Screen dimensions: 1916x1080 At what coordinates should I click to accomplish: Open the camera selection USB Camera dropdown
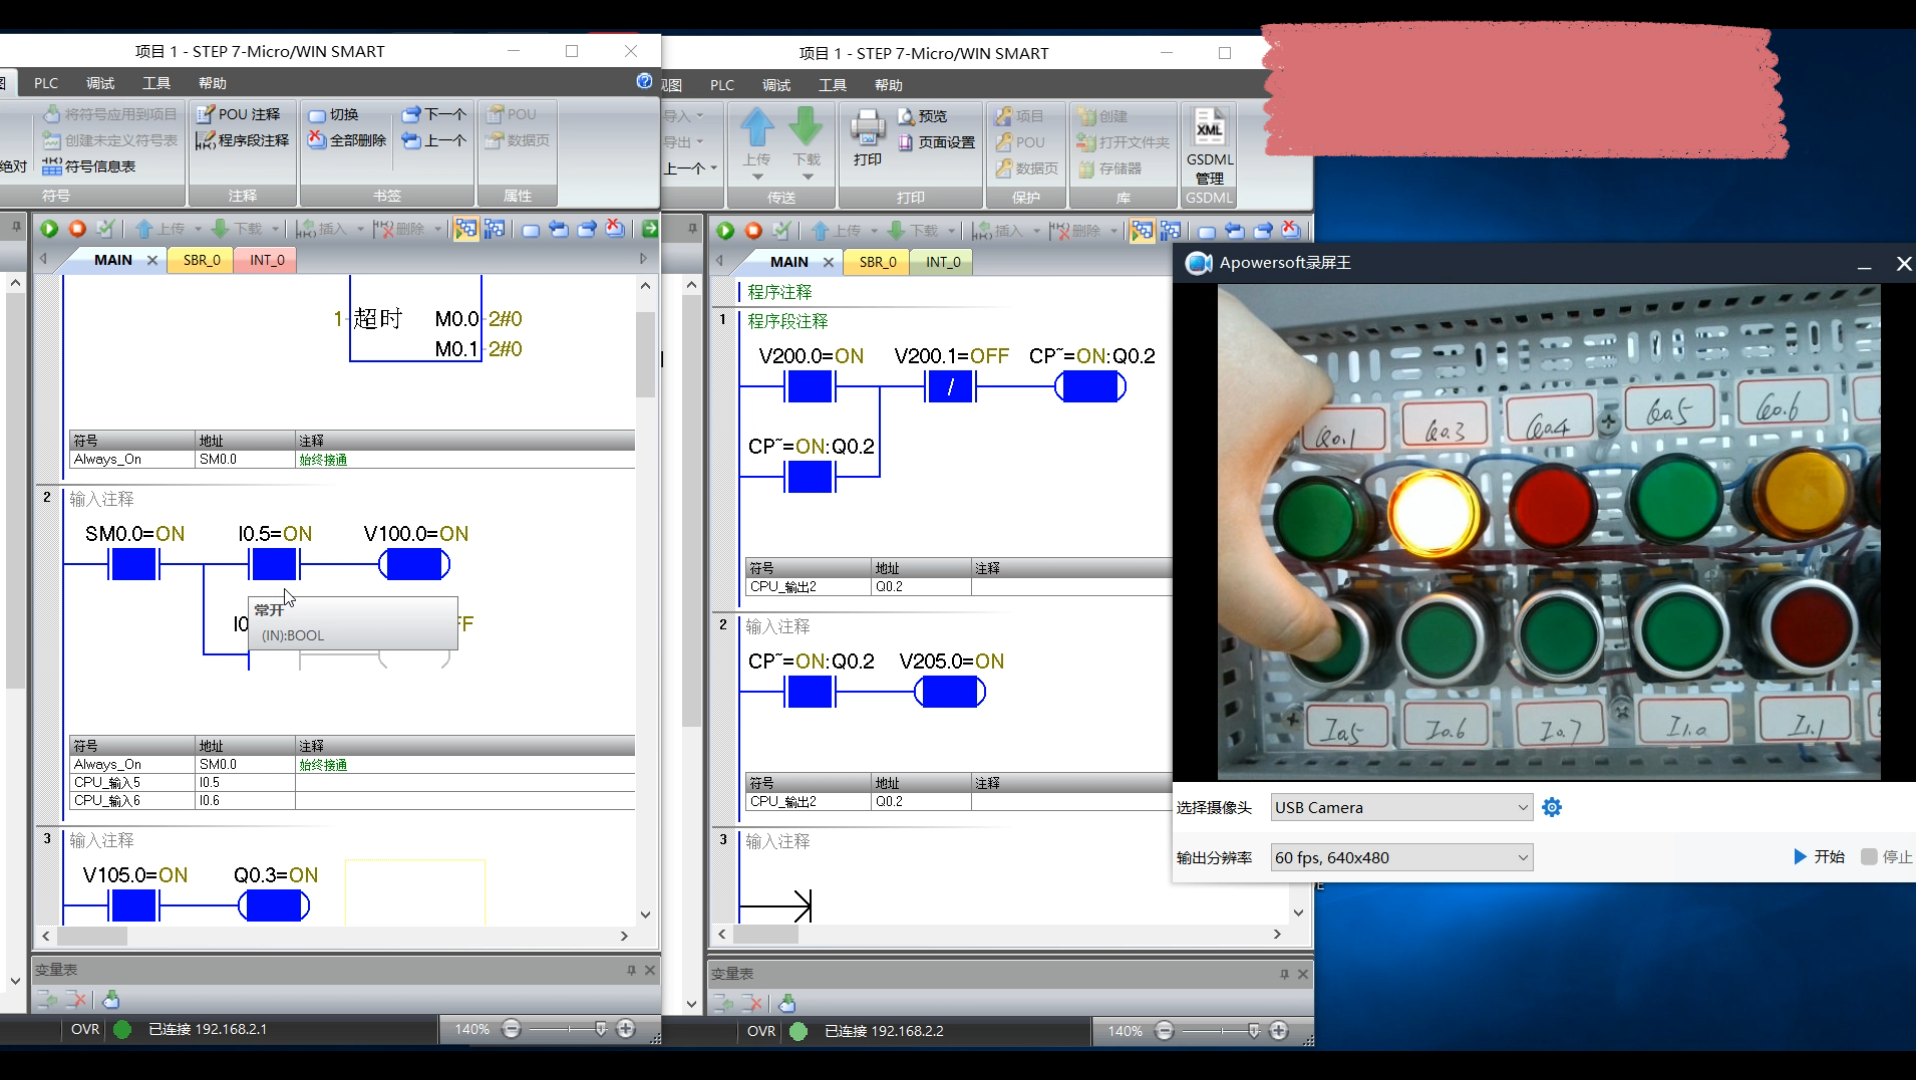(x=1401, y=807)
